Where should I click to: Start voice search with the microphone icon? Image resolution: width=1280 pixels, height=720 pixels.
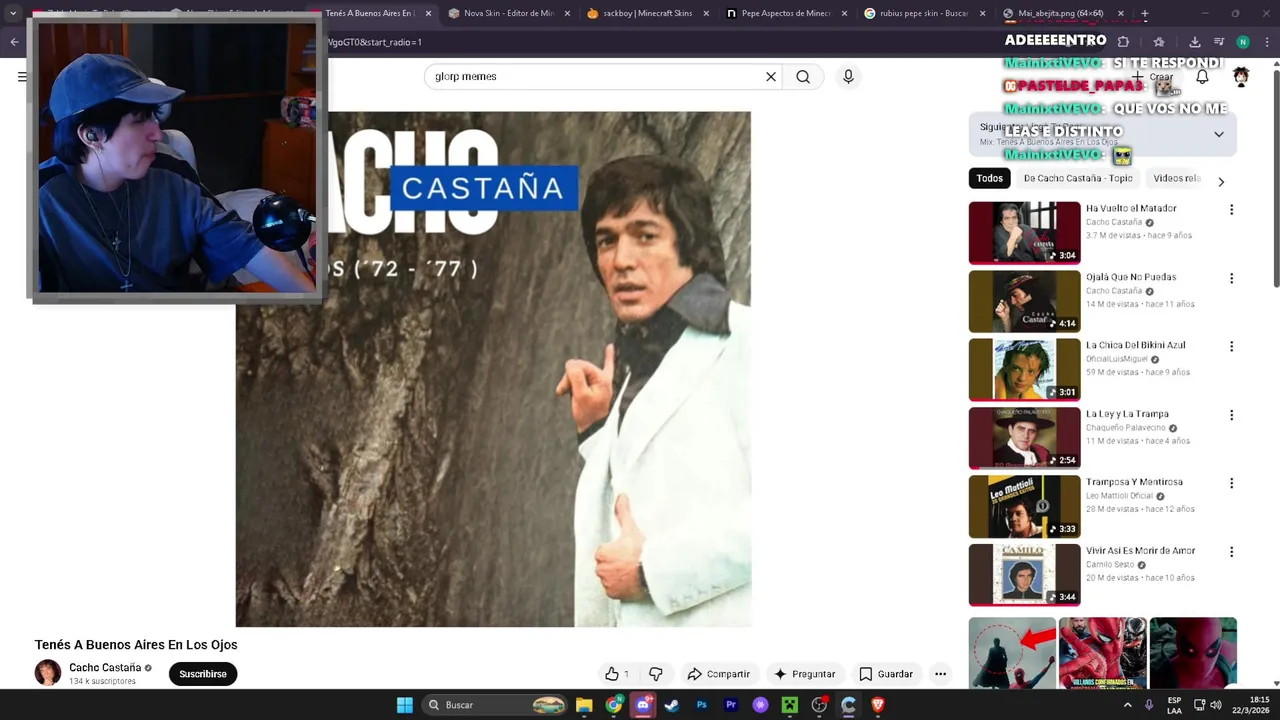click(848, 77)
